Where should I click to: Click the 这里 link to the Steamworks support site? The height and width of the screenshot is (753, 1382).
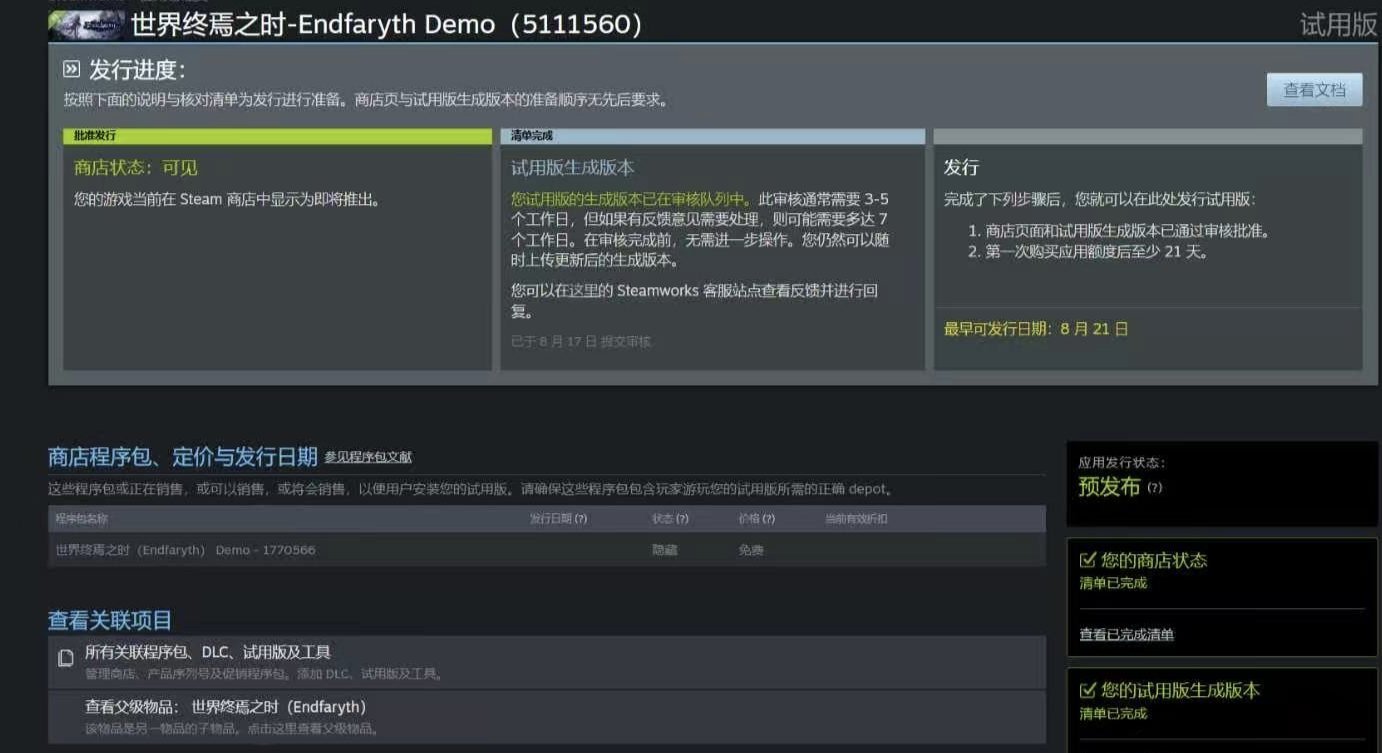pos(583,291)
